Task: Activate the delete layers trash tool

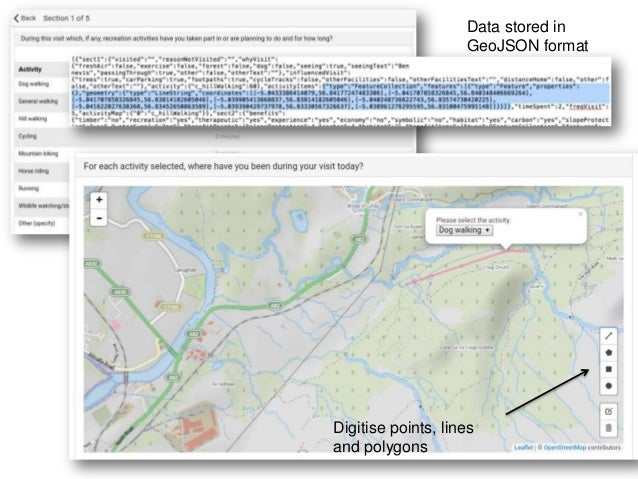Action: click(x=608, y=428)
